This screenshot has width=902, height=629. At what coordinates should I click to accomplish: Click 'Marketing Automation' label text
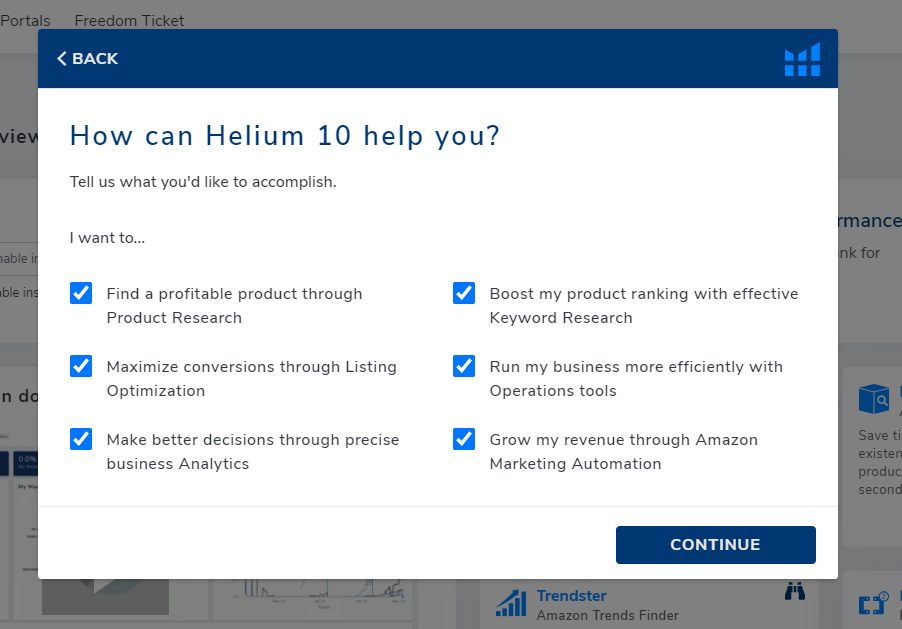575,464
